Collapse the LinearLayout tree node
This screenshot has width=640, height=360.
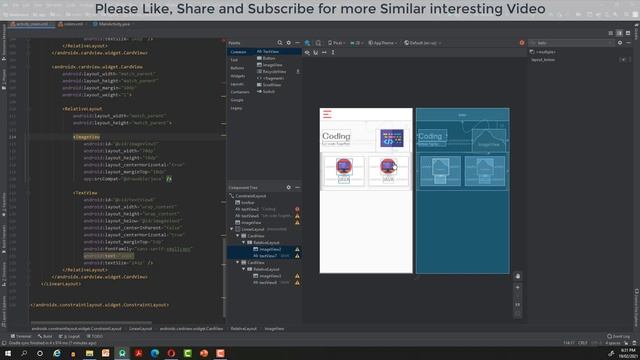232,229
